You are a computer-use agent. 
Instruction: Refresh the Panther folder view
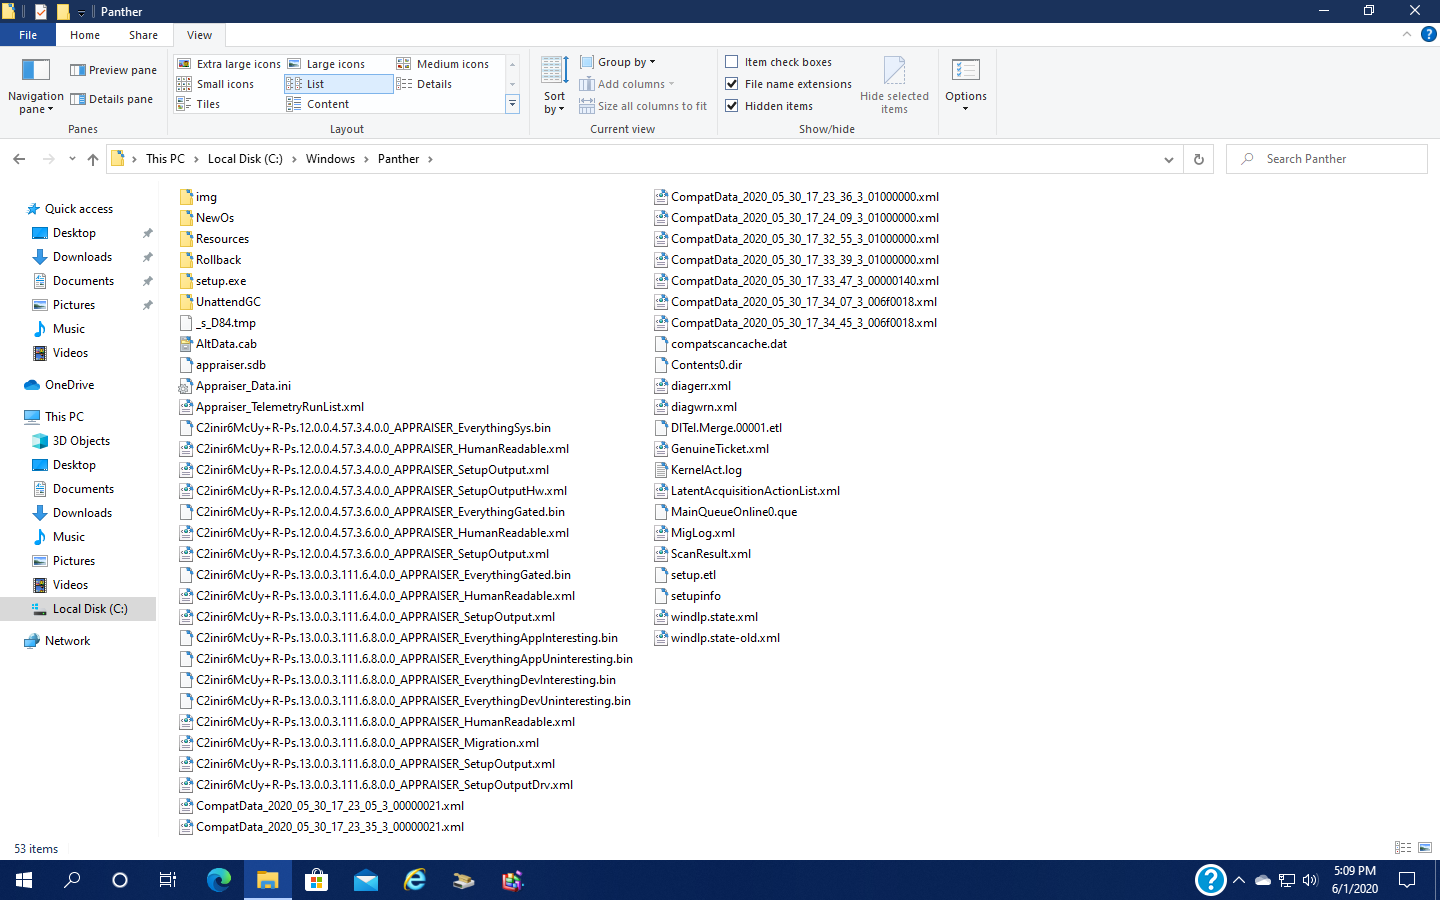[x=1199, y=159]
